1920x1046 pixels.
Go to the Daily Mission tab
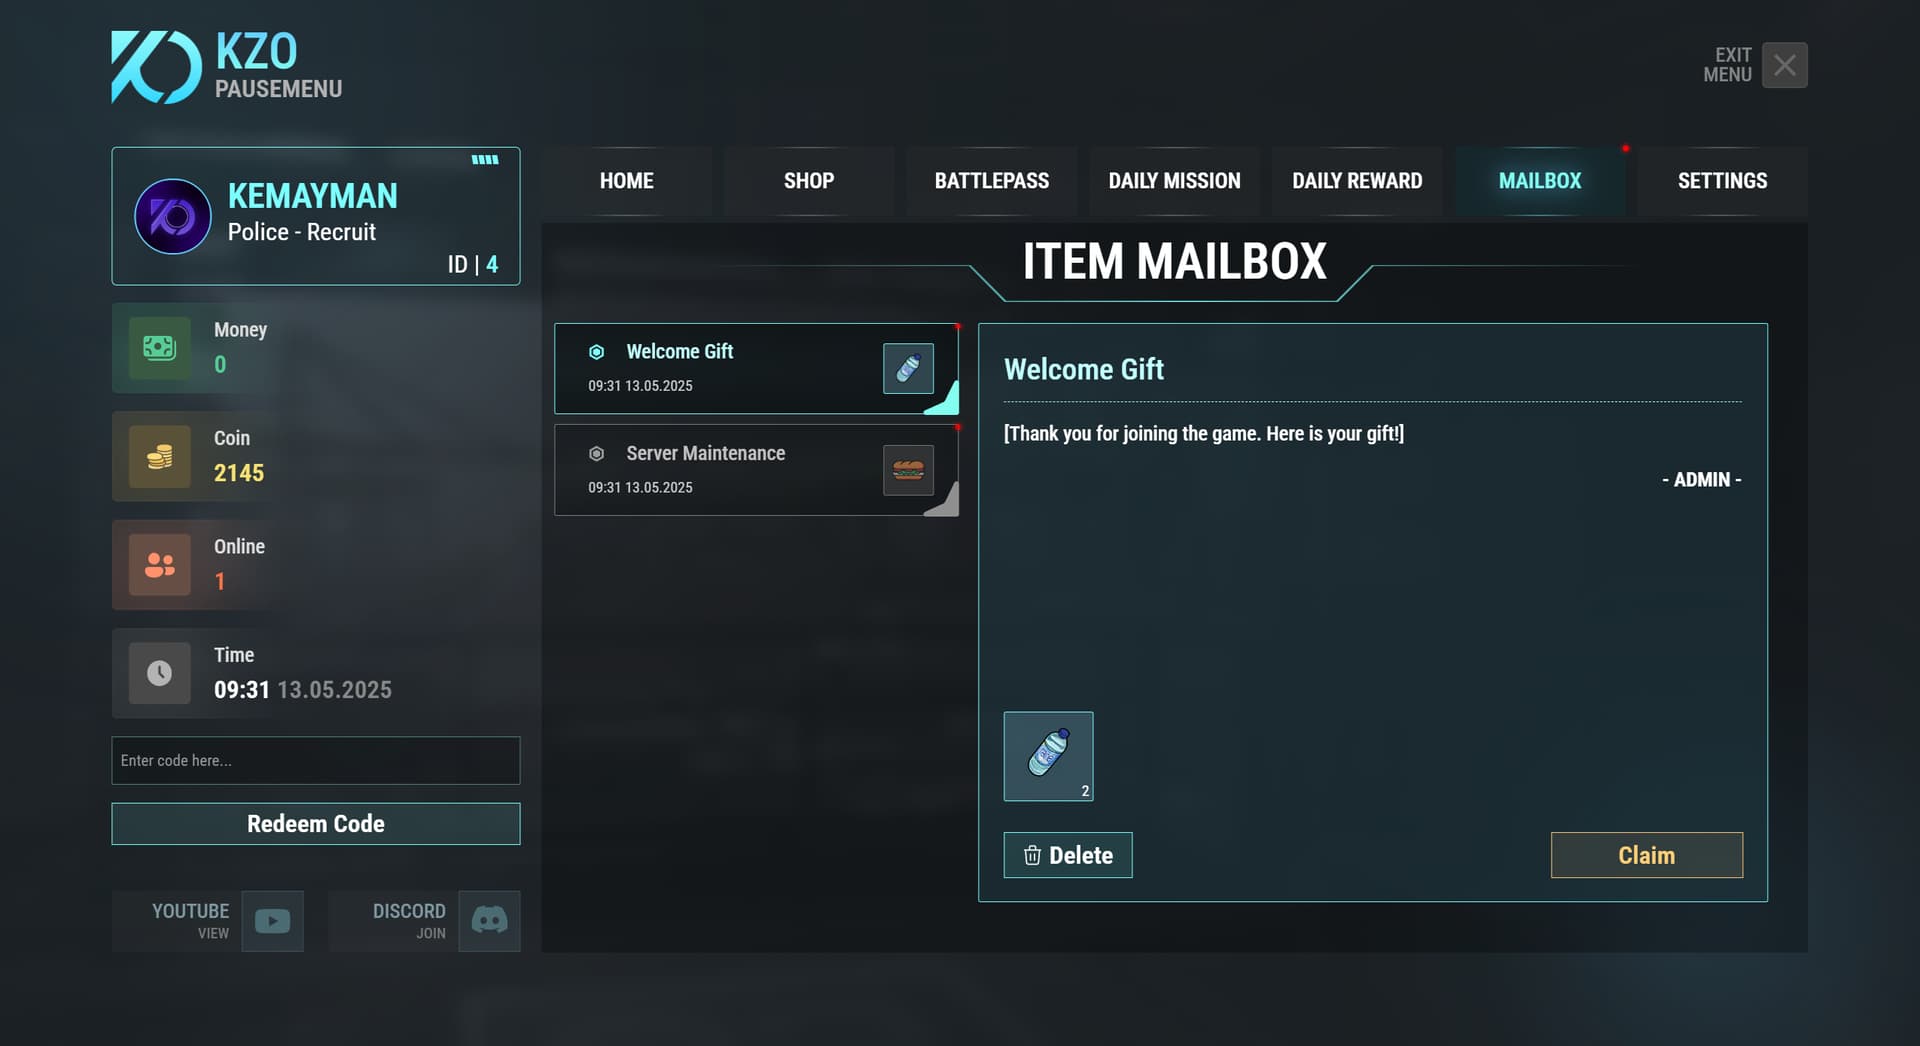pyautogui.click(x=1174, y=181)
